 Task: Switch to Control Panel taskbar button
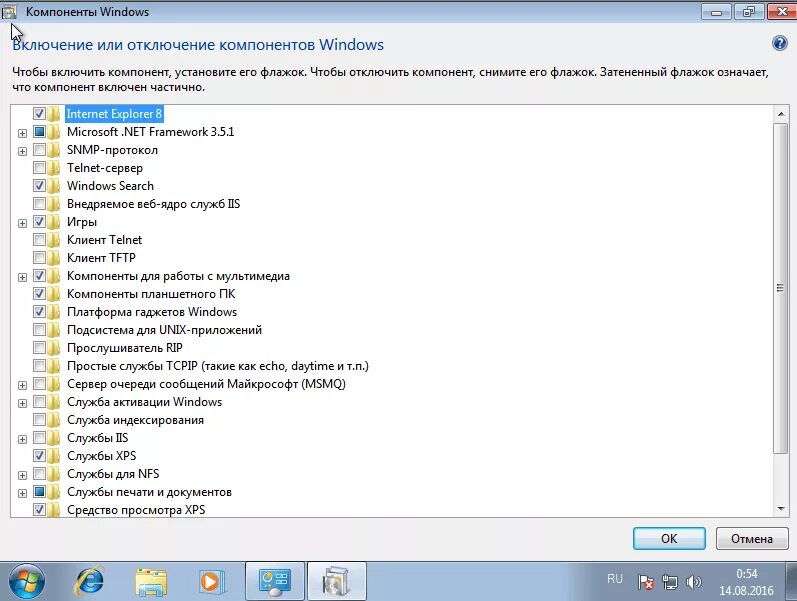(275, 581)
